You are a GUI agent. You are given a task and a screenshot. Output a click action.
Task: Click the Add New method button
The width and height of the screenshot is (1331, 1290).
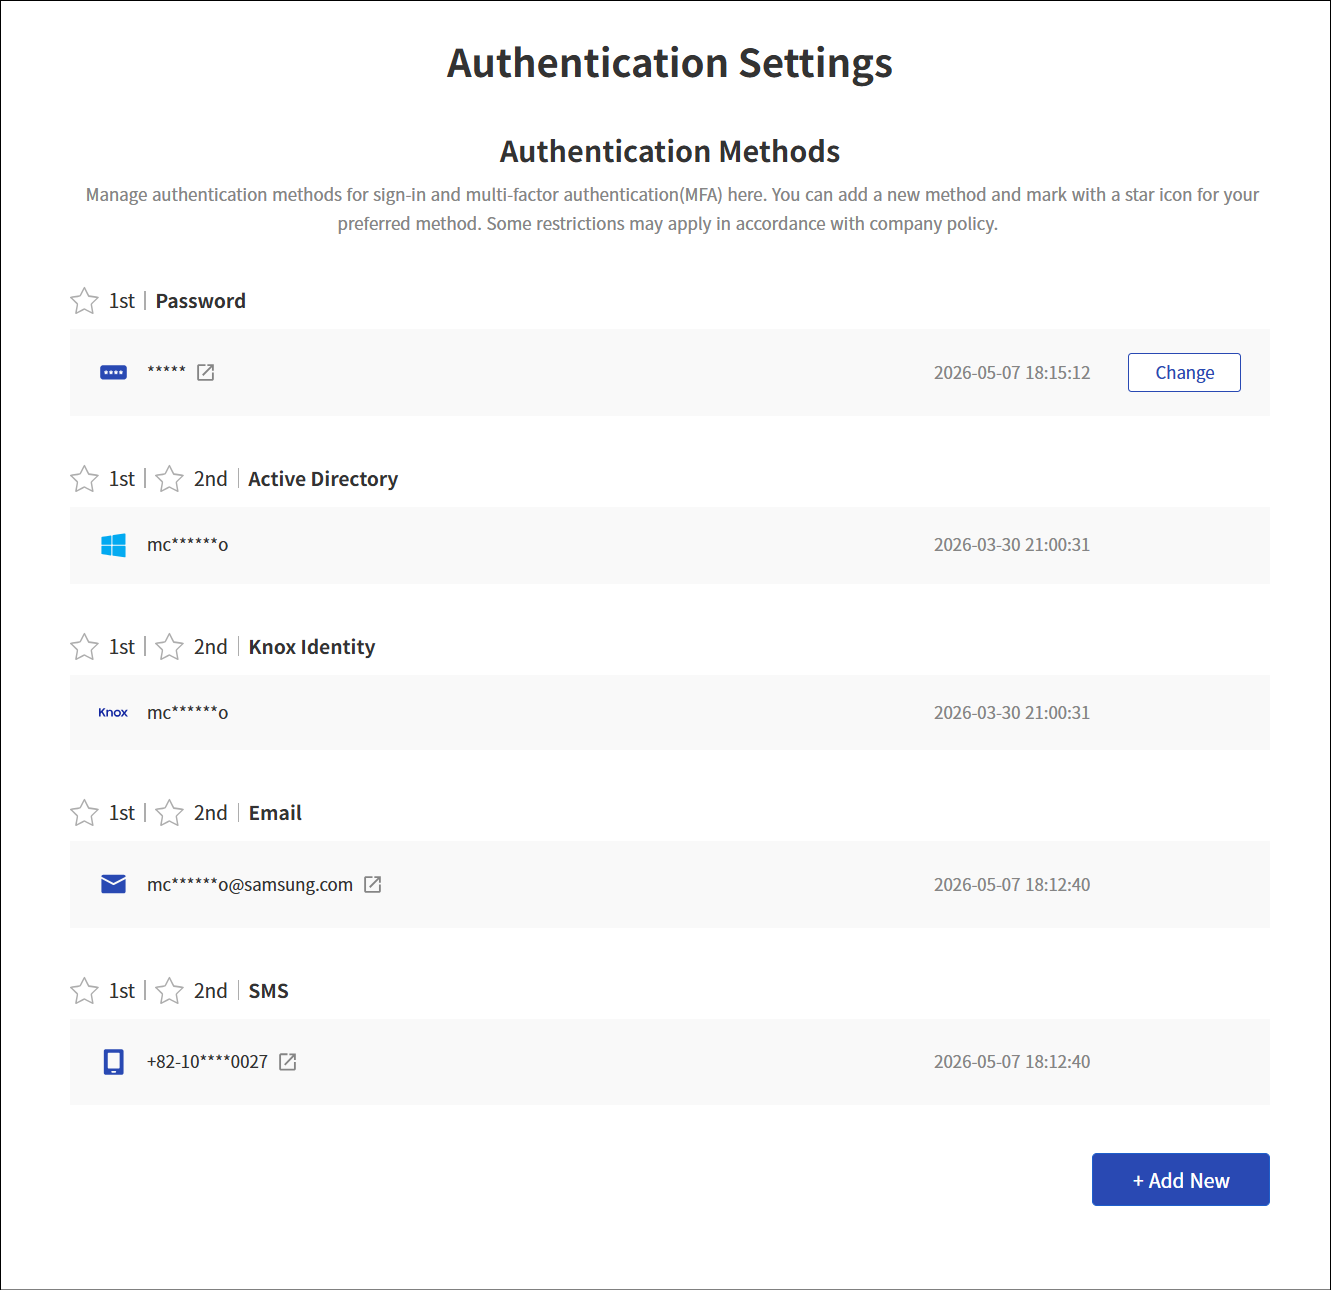(1181, 1180)
